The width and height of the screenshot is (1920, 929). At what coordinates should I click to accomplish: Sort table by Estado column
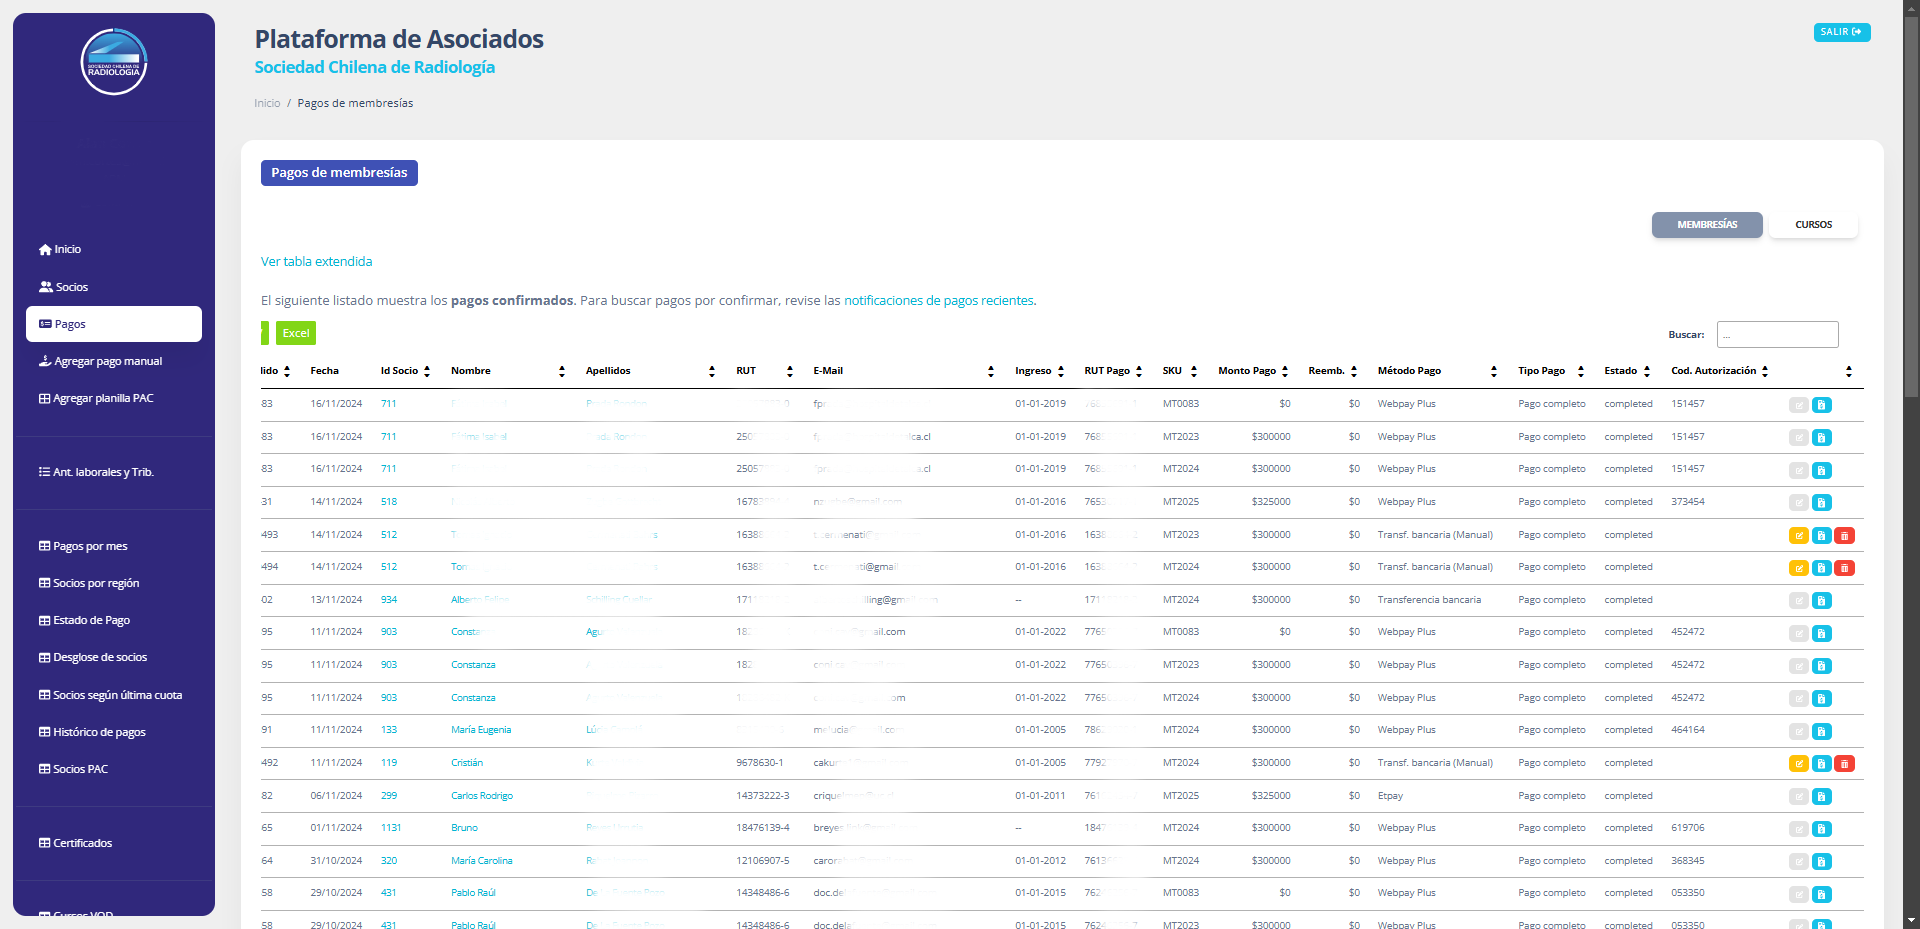[x=1626, y=371]
